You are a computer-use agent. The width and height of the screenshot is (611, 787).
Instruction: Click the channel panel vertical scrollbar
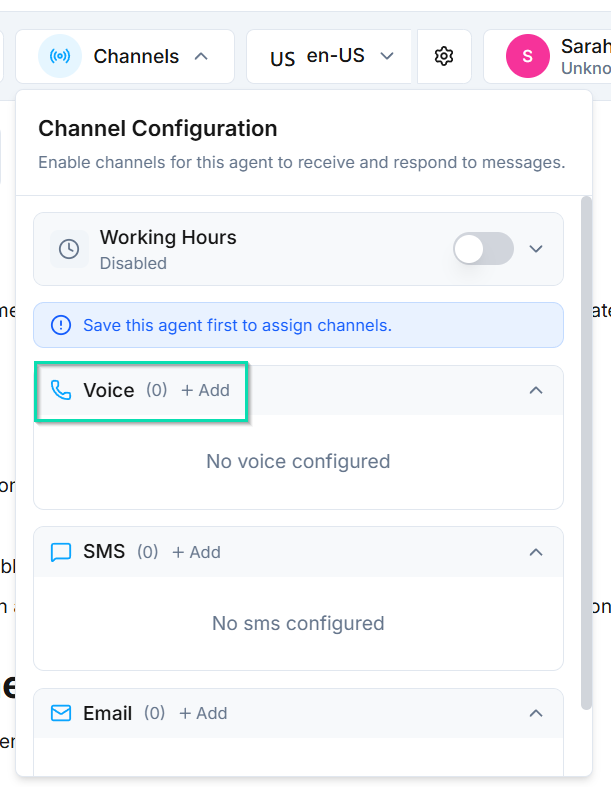[x=586, y=450]
